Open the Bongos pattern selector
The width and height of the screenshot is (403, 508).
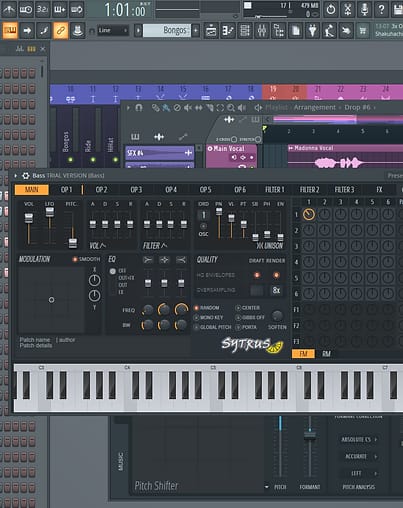(167, 31)
